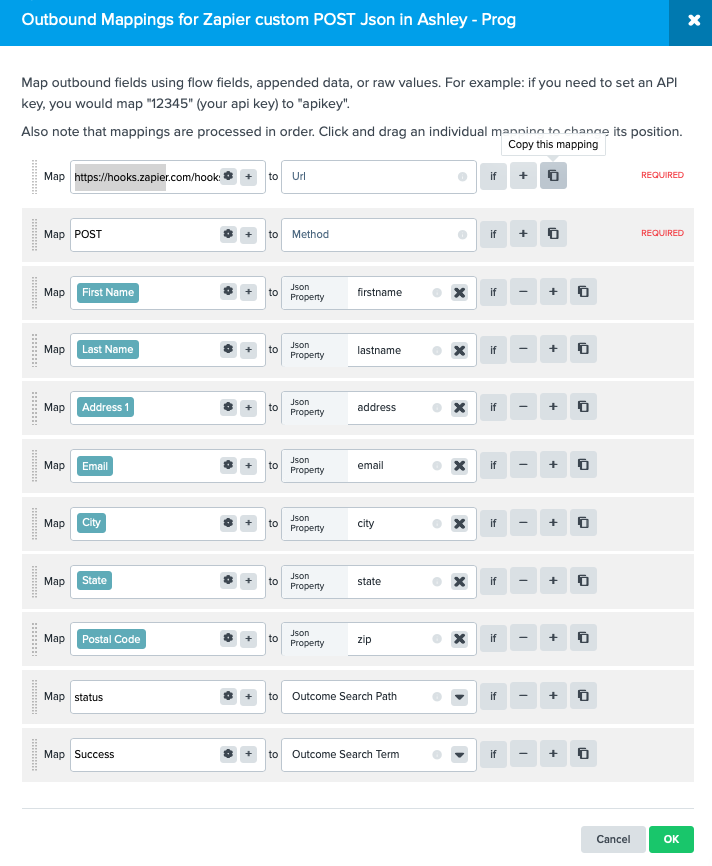Add a field with plus in the Success input

(x=249, y=754)
